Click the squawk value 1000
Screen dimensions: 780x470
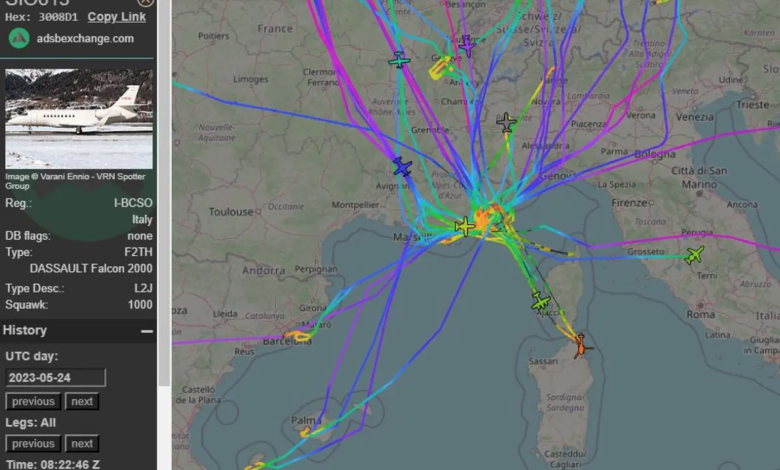click(x=140, y=305)
